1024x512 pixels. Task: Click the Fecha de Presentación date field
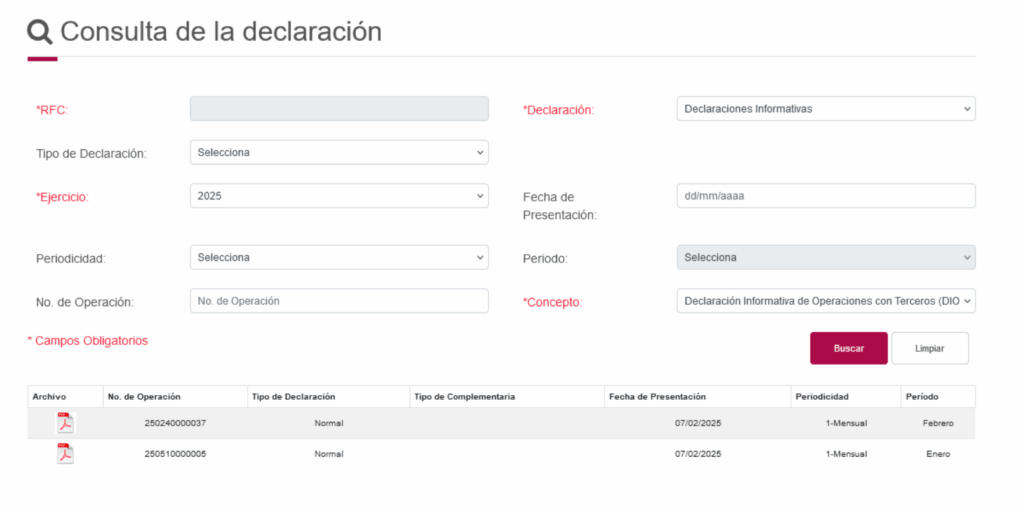point(825,196)
